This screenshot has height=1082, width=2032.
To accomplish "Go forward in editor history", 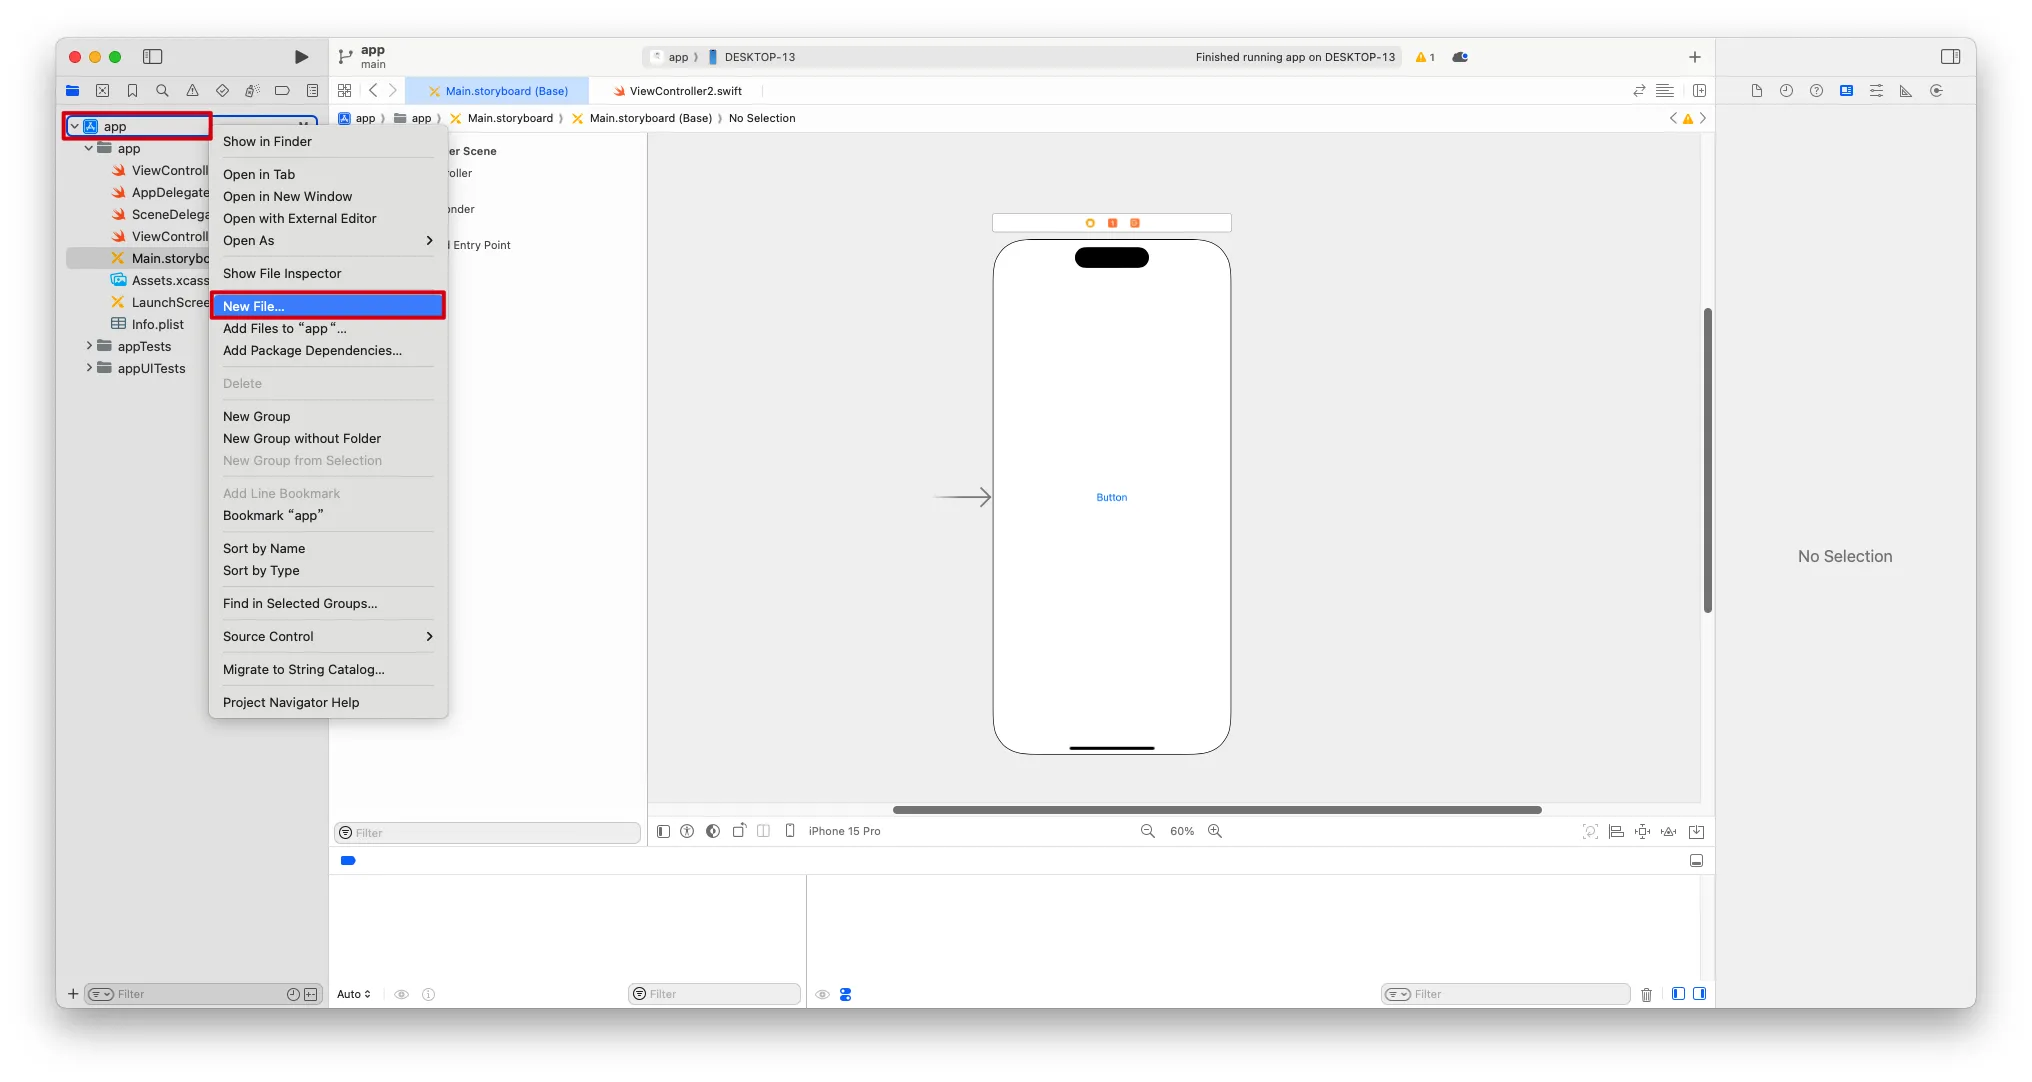I will [x=393, y=91].
